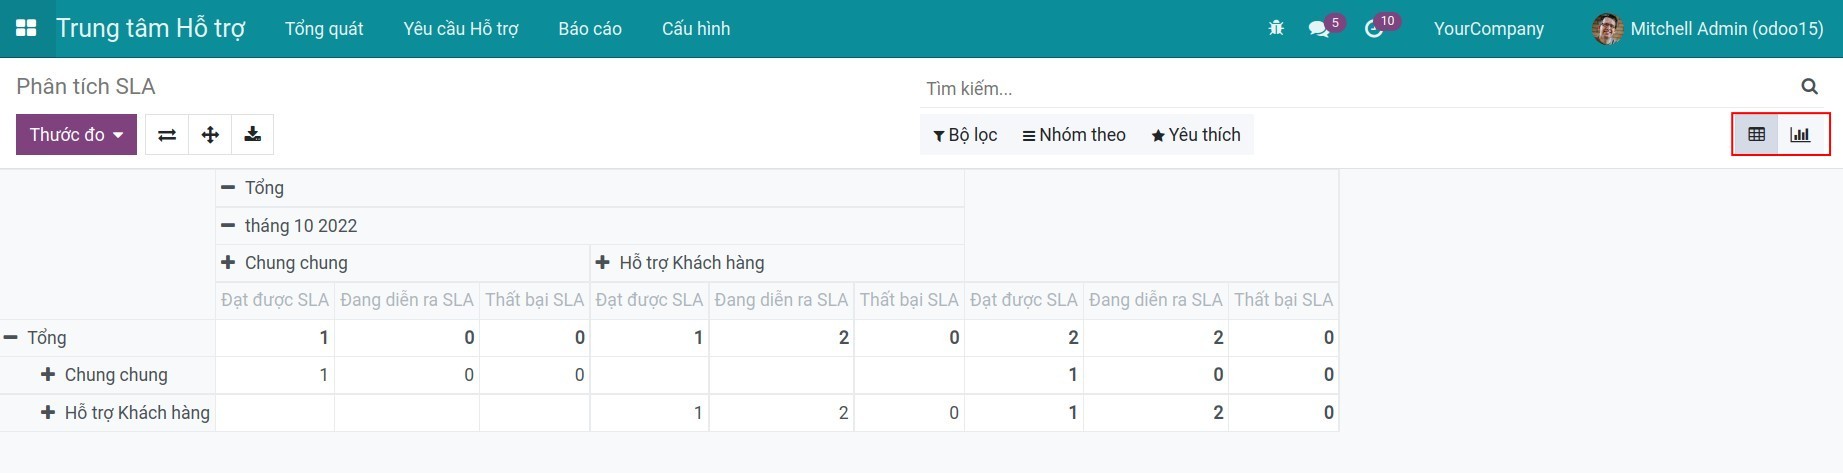Switch to pivot table view
1843x473 pixels.
(1756, 135)
